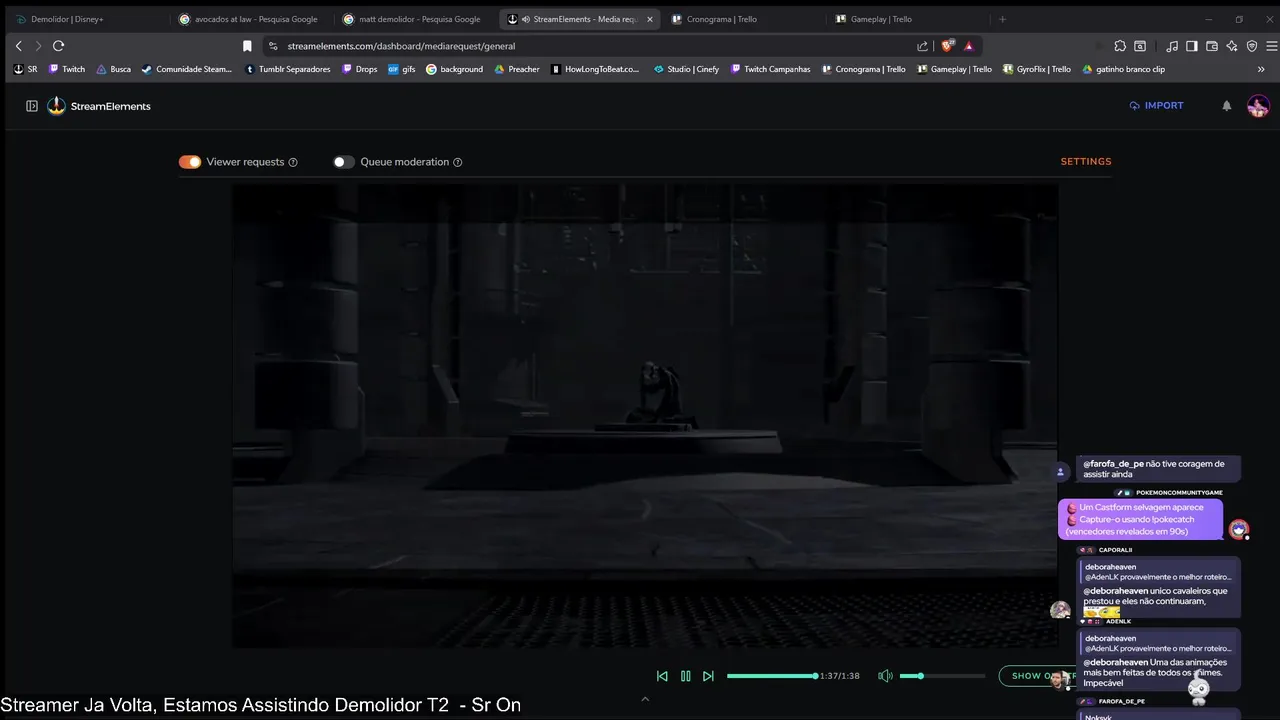
Task: Open the SR bookmark
Action: [26, 69]
